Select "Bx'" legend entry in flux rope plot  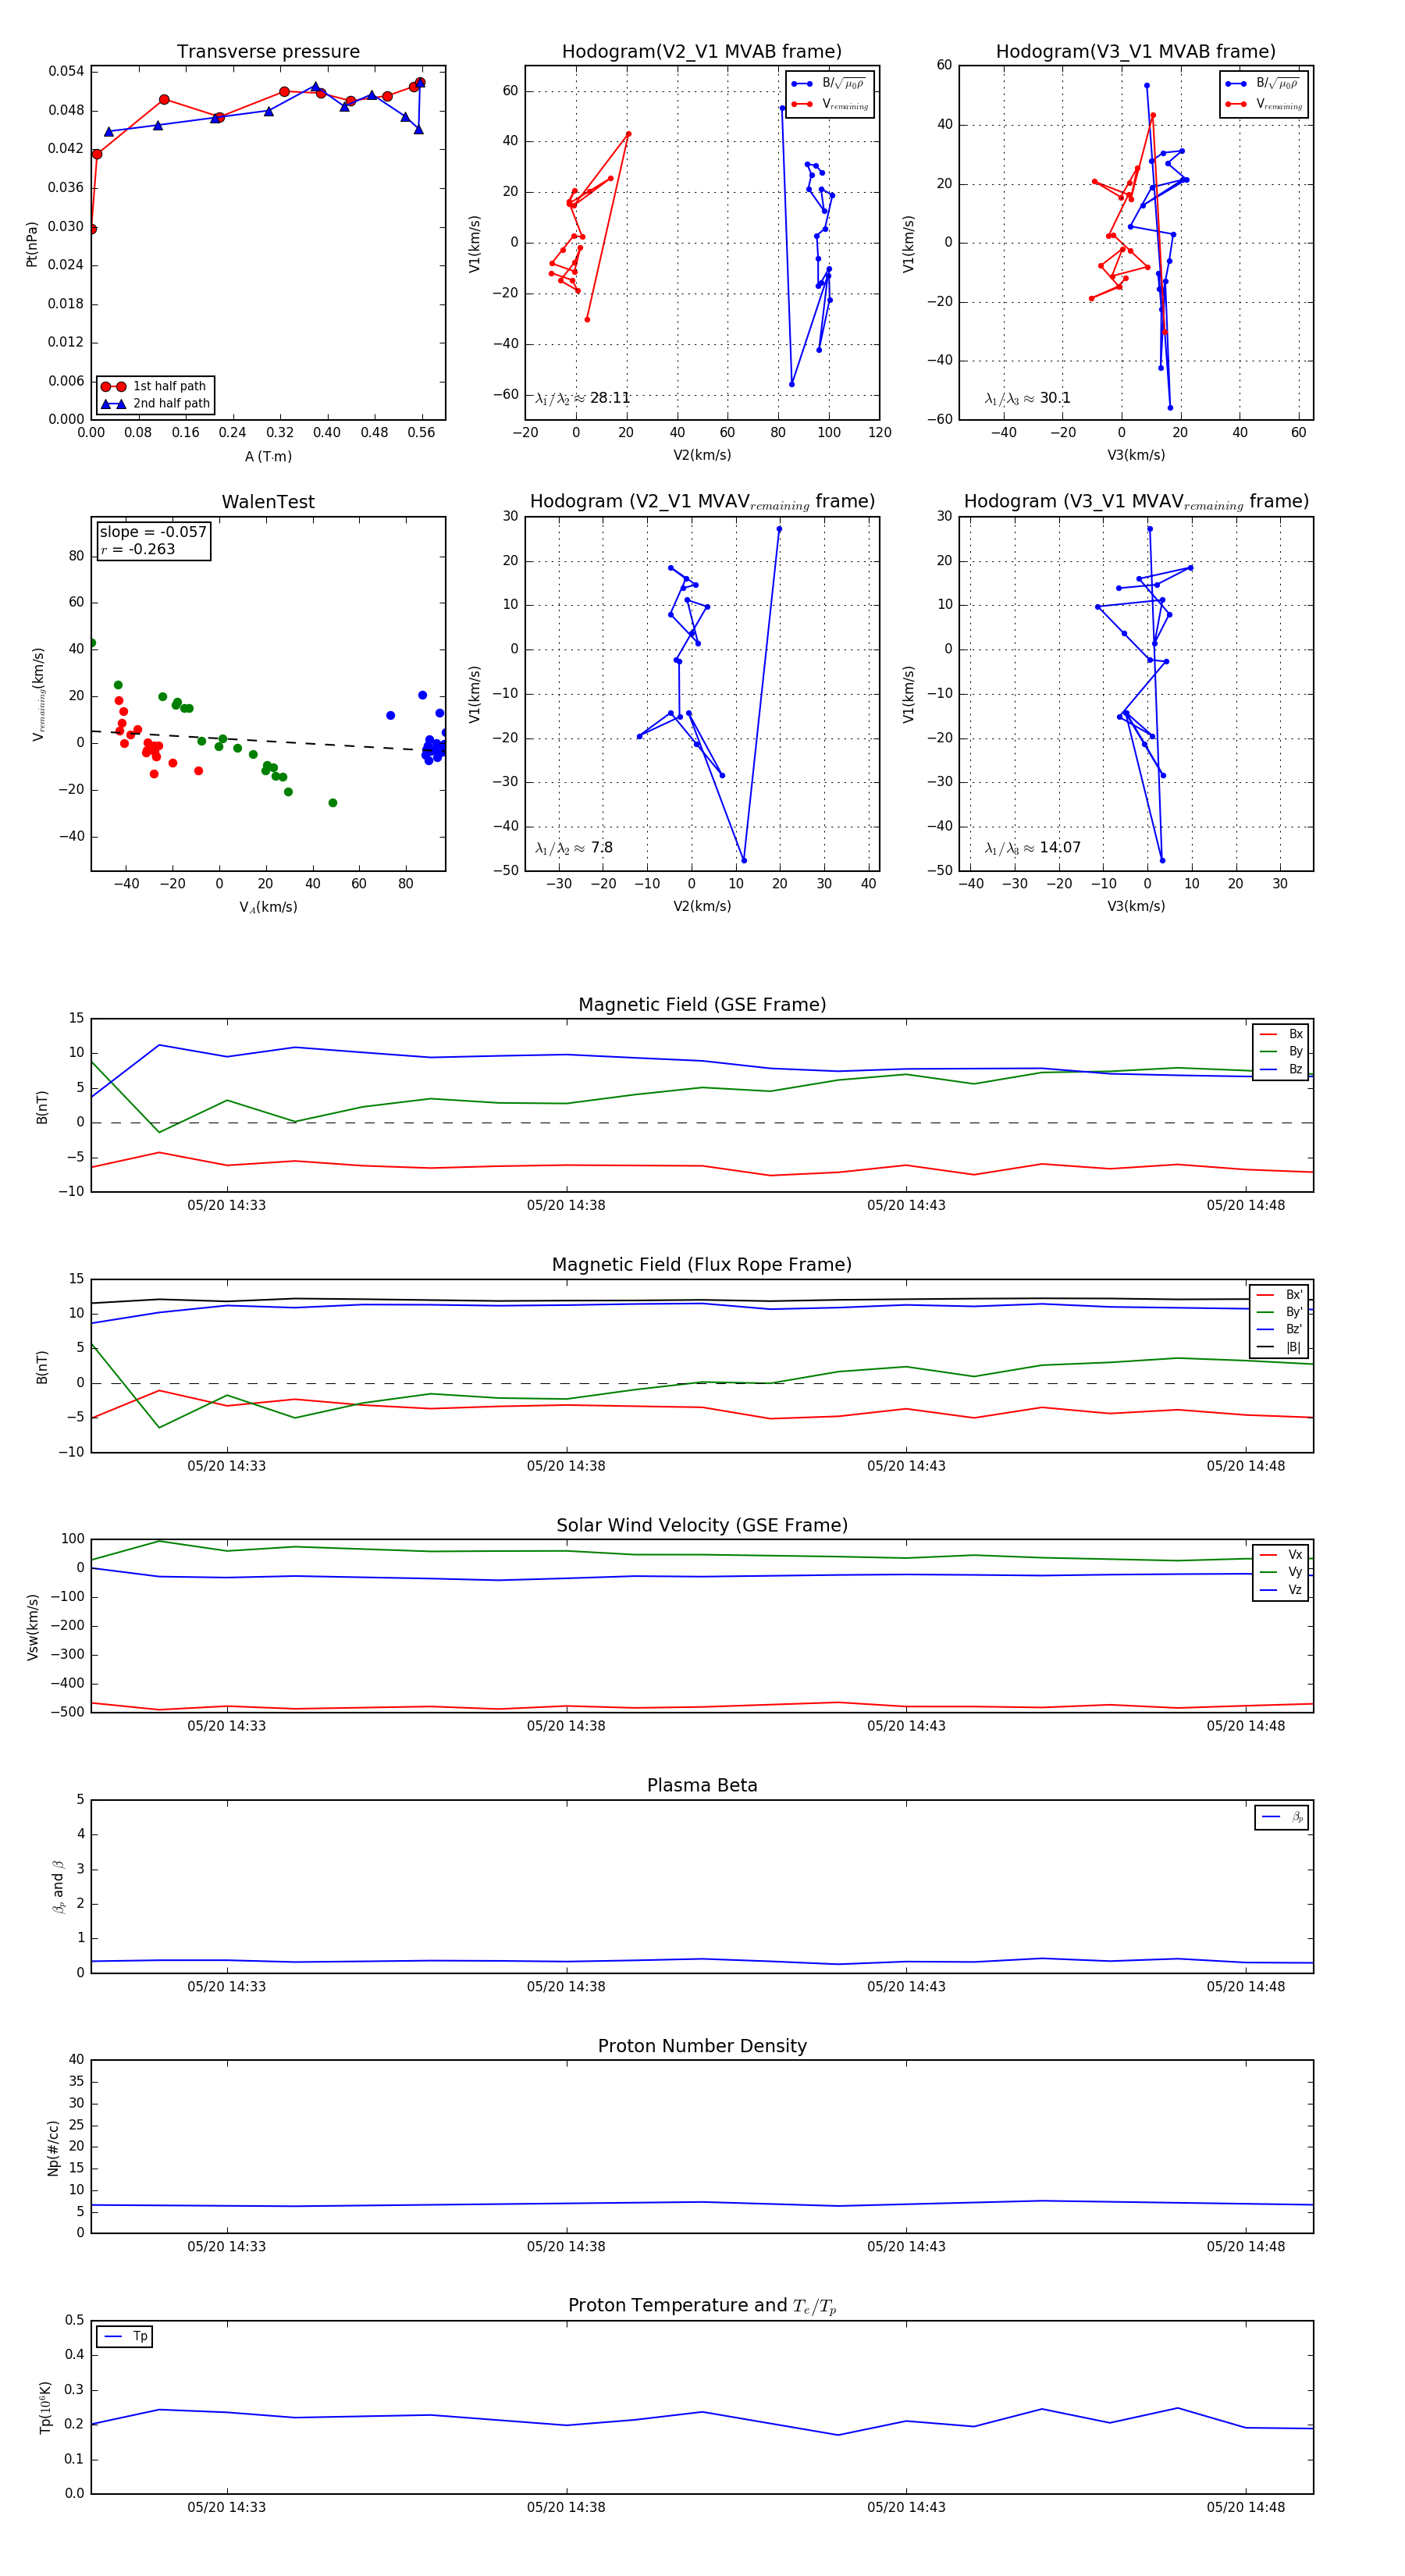(x=1280, y=1294)
